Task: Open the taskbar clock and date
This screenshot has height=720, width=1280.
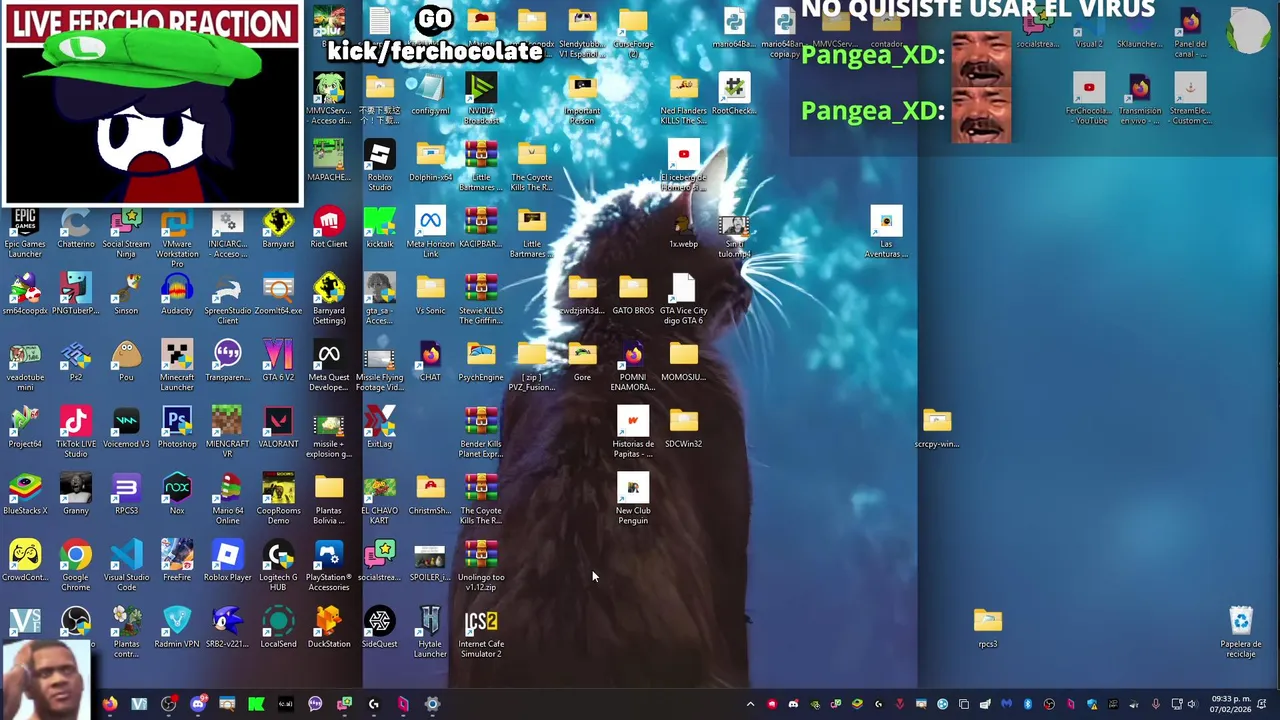Action: pyautogui.click(x=1231, y=704)
